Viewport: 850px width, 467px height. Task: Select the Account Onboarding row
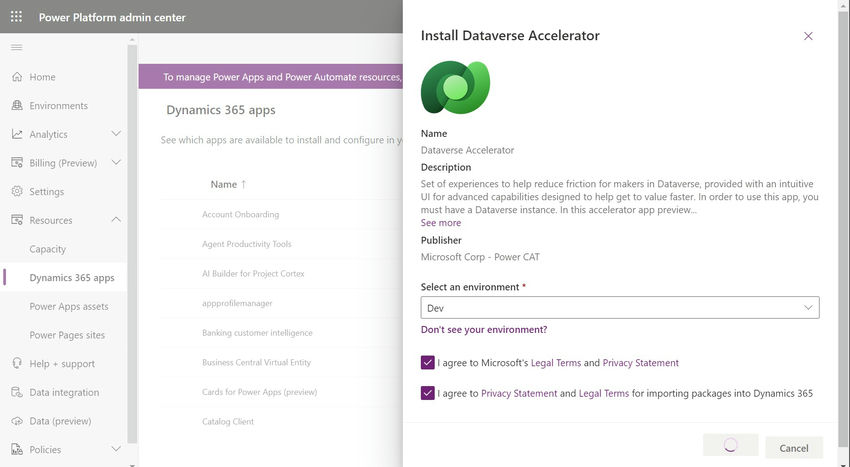point(282,214)
